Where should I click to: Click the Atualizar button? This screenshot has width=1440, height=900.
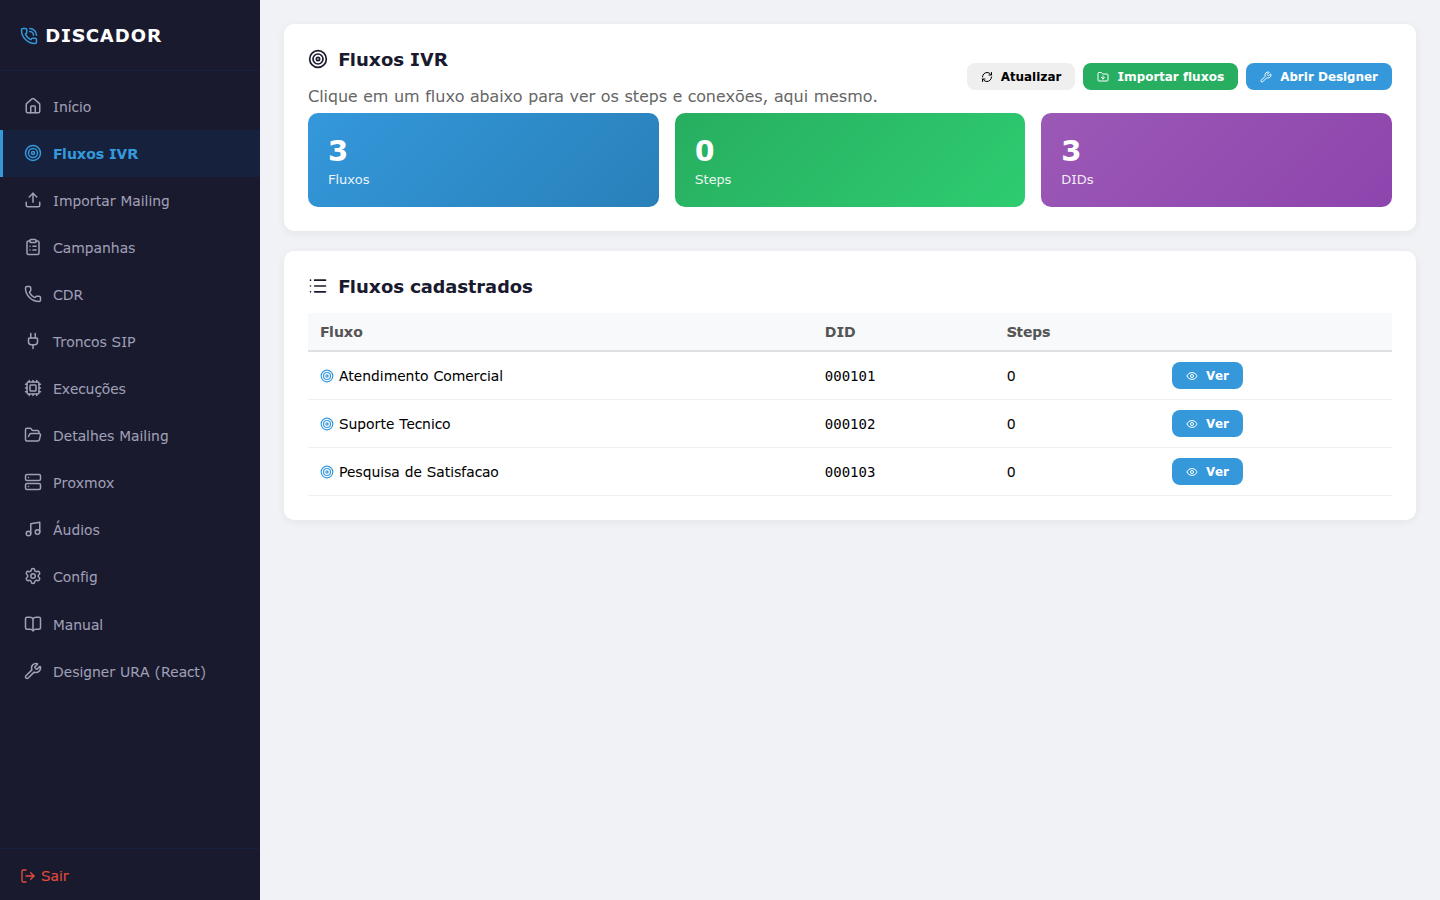(1021, 77)
